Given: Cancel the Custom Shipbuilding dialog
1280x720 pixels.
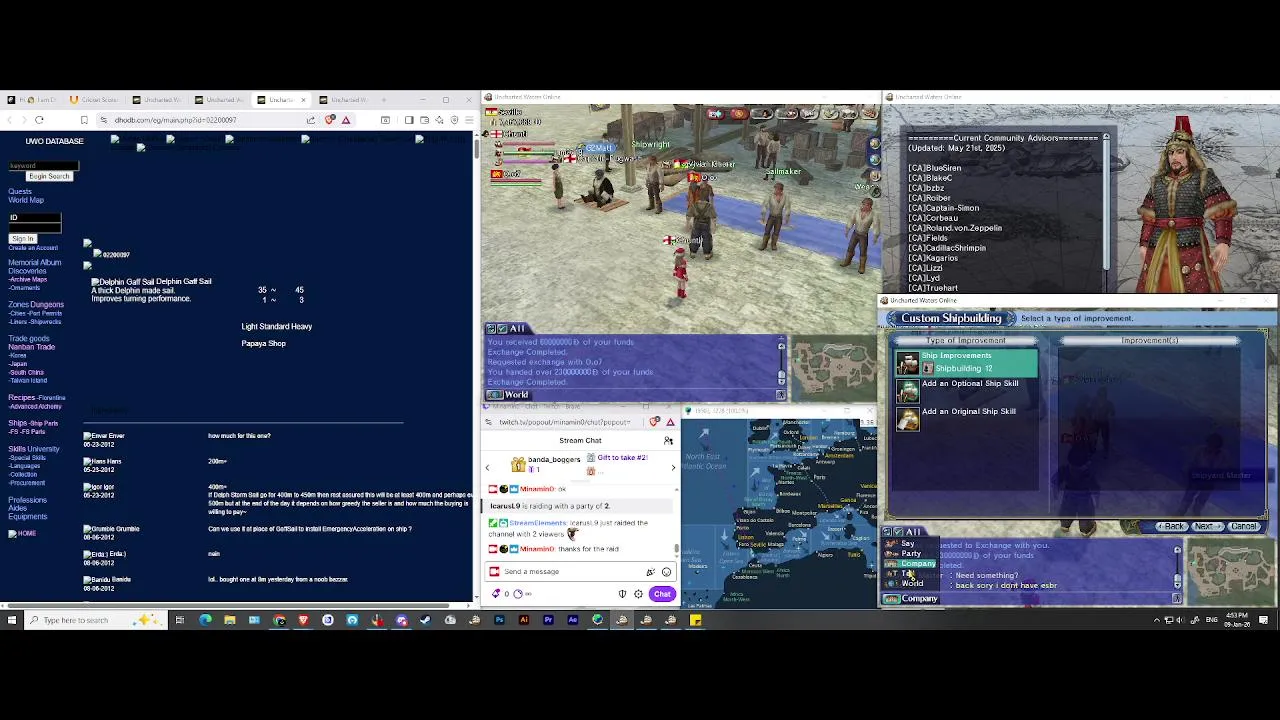Looking at the screenshot, I should coord(1243,526).
